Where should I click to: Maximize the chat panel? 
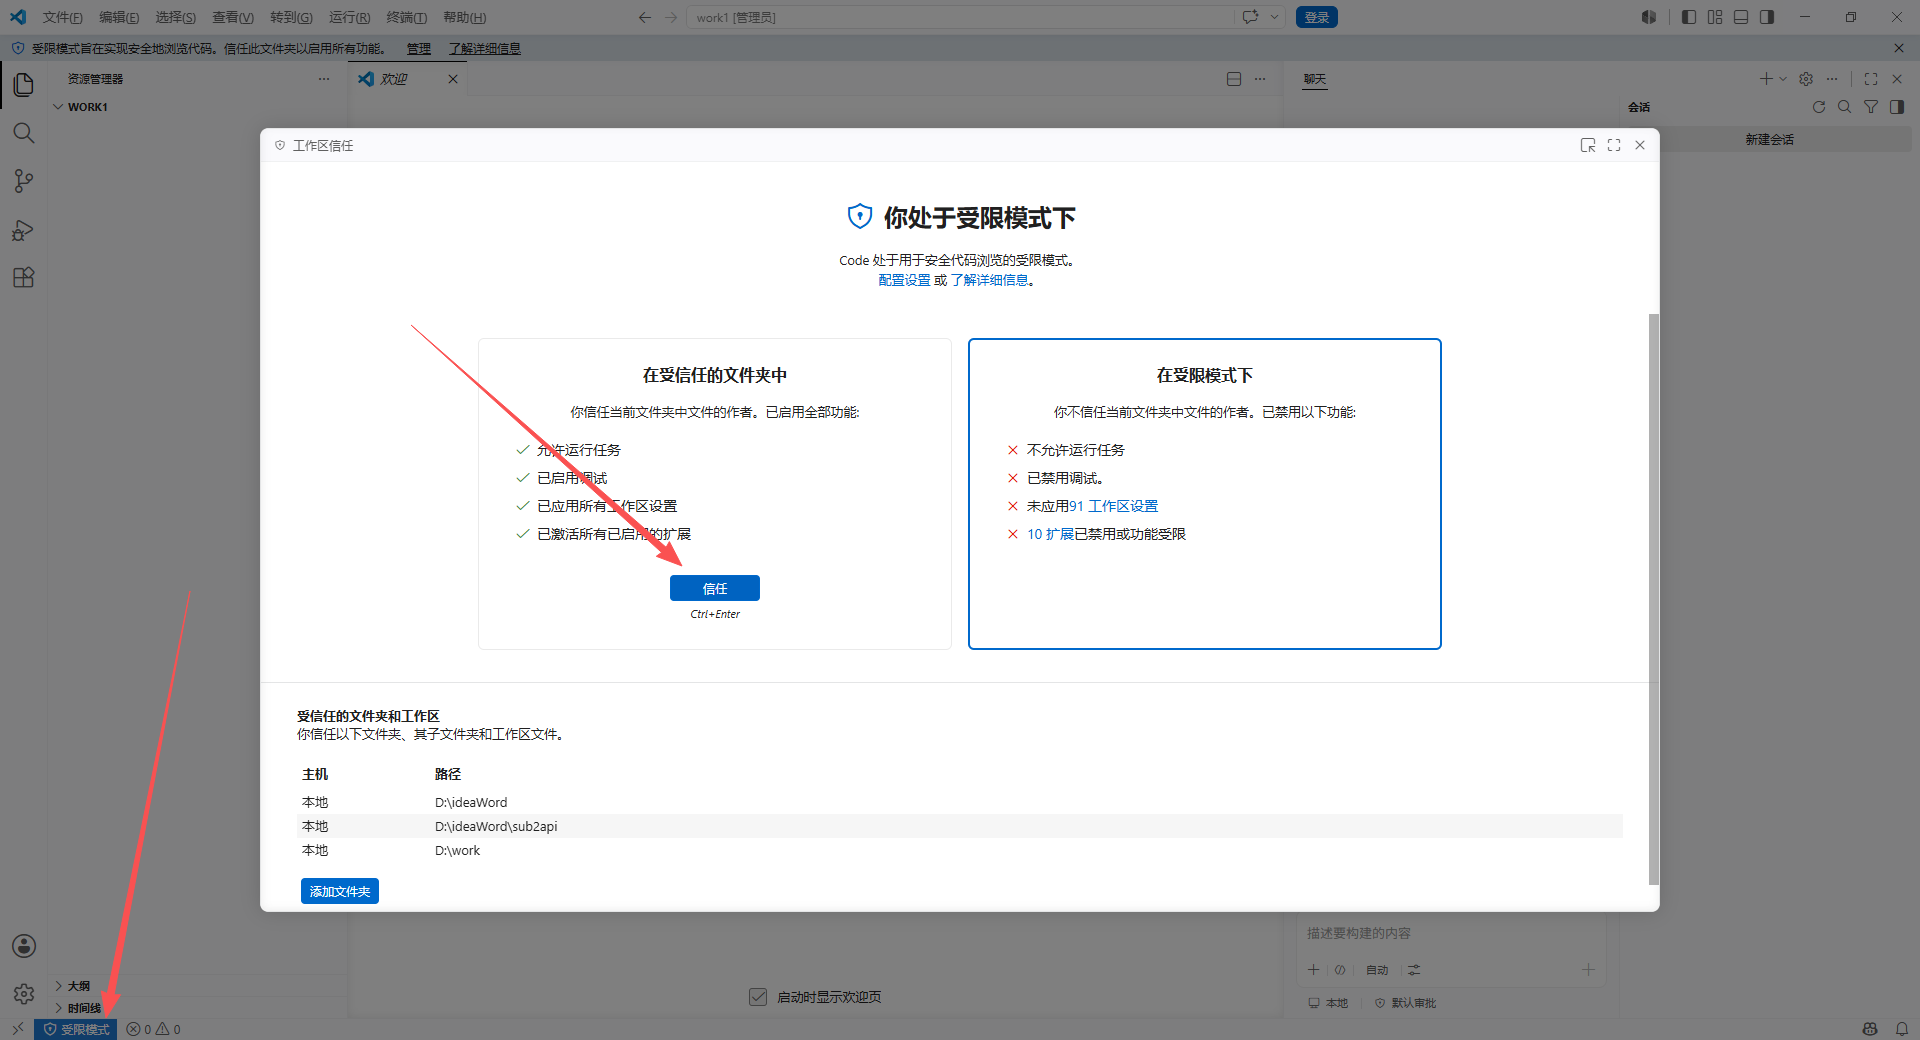point(1871,79)
